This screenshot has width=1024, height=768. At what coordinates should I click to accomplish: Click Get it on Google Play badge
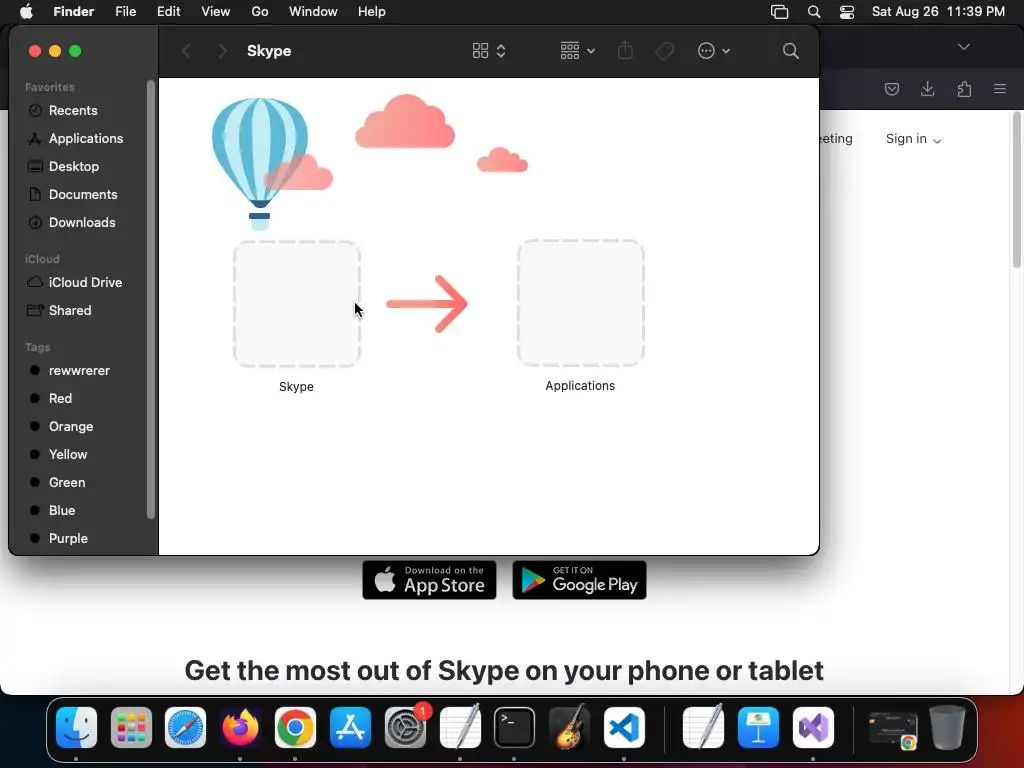(579, 580)
